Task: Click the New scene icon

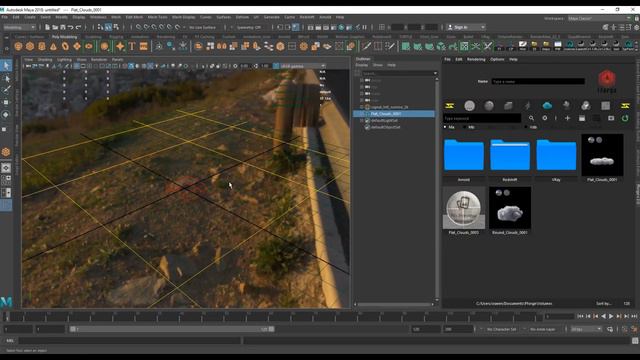Action: coord(47,27)
